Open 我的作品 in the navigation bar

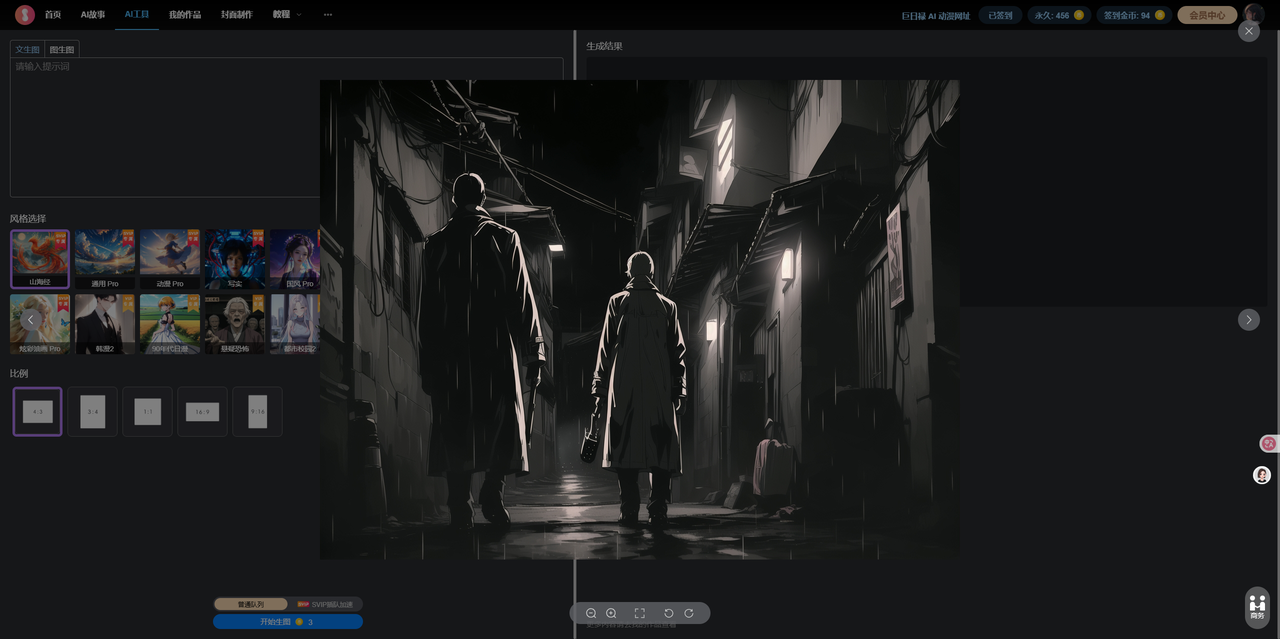(184, 15)
